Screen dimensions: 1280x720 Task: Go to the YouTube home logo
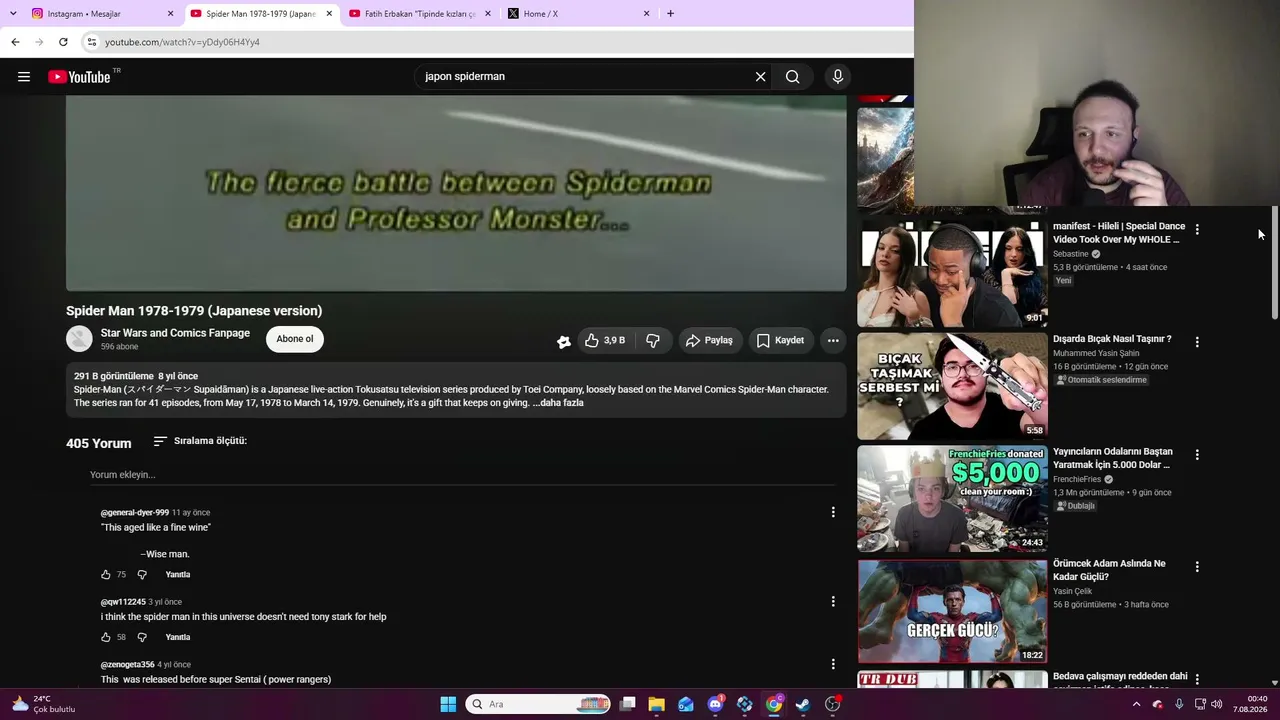coord(79,77)
